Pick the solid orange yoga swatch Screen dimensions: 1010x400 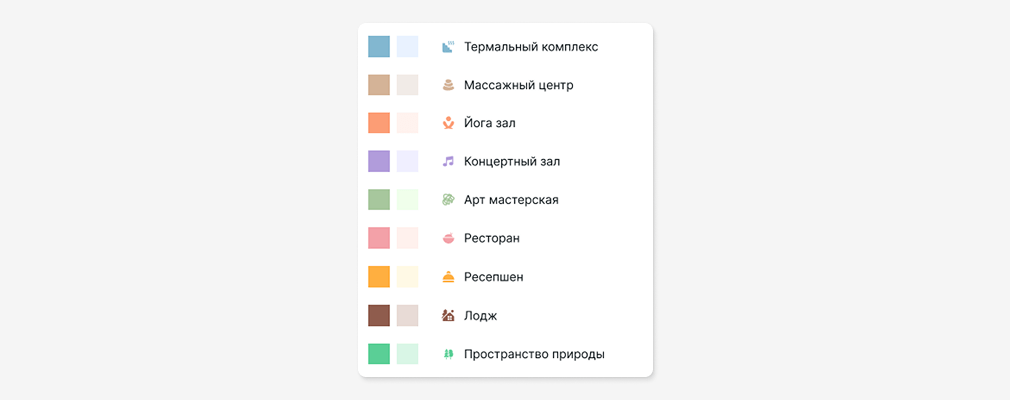pyautogui.click(x=379, y=123)
